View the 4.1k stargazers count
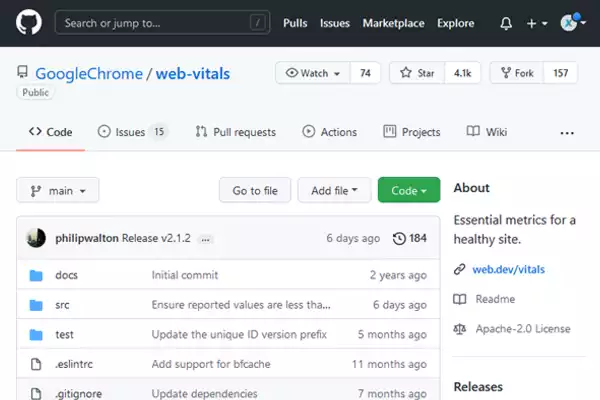 (x=462, y=73)
